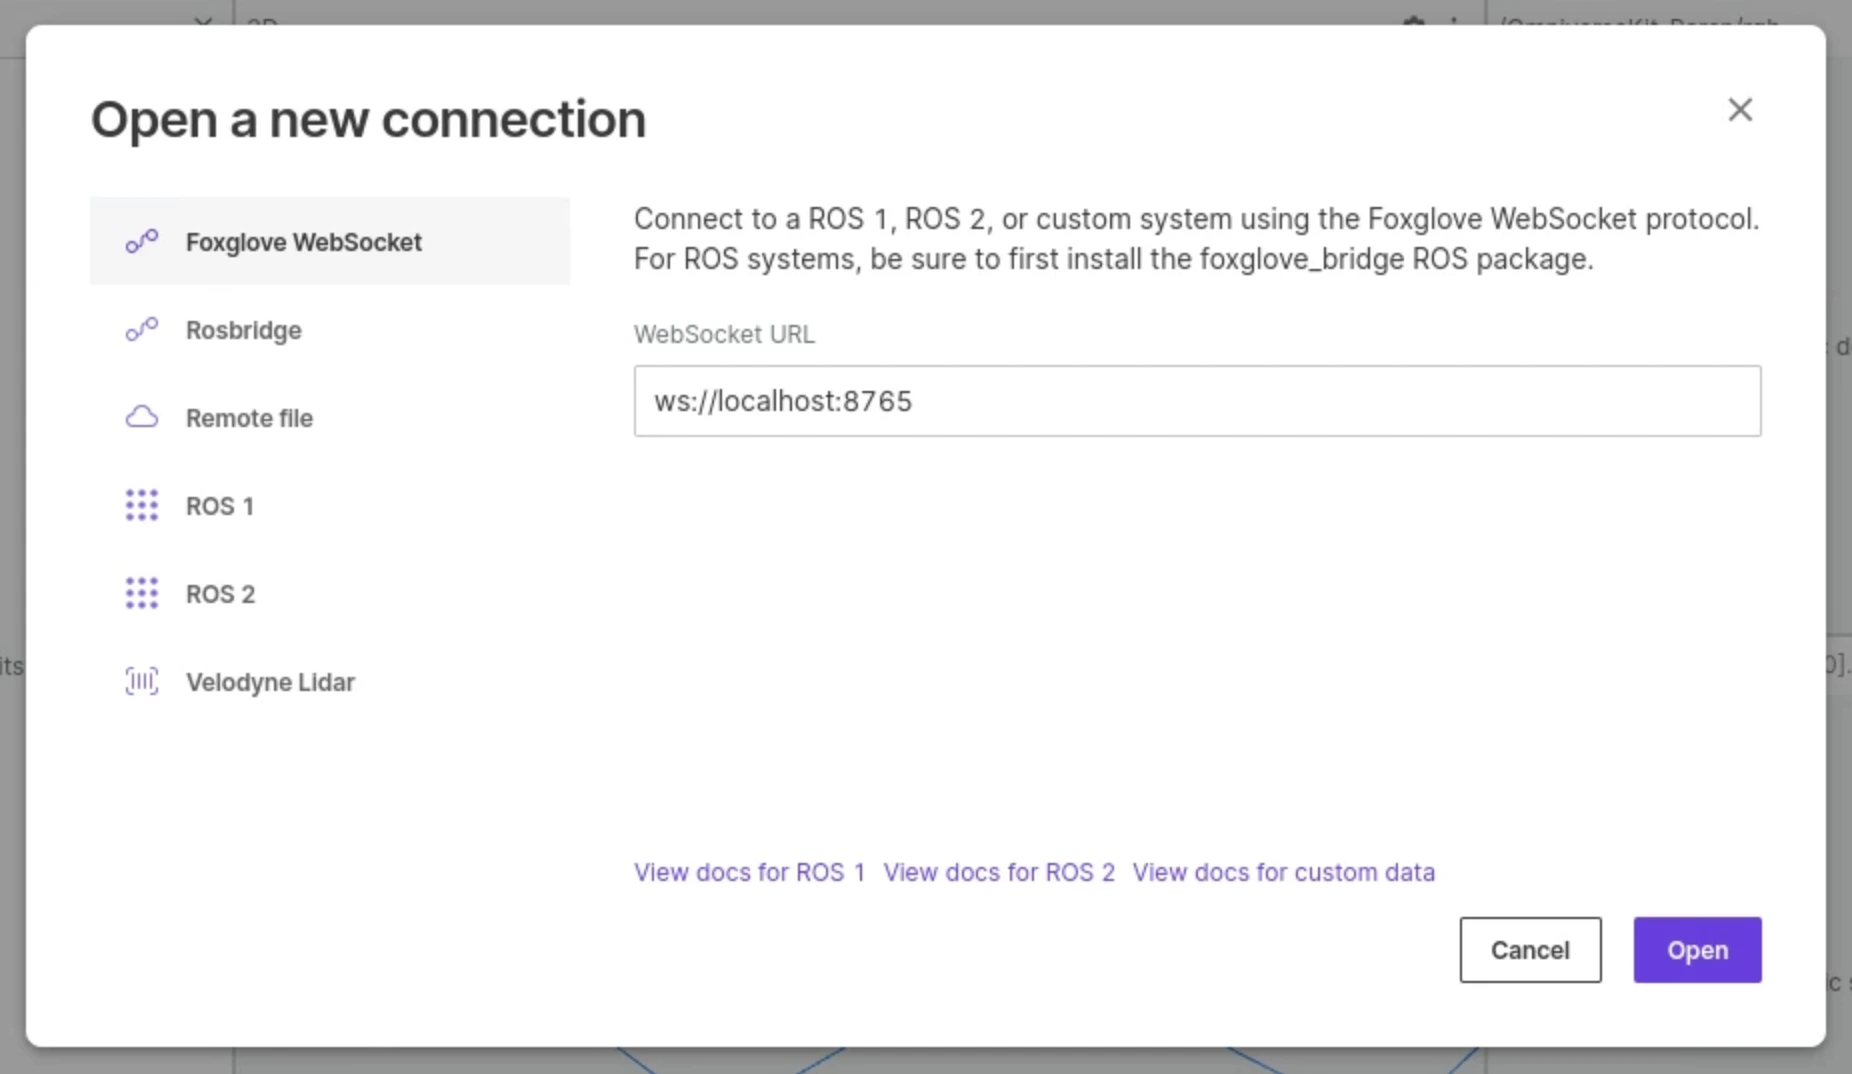Select the Foxglove WebSocket source label

[303, 242]
